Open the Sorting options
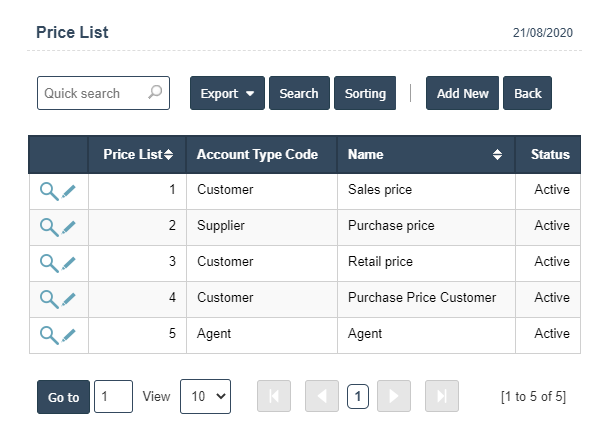Viewport: 601px width, 440px height. pos(365,93)
